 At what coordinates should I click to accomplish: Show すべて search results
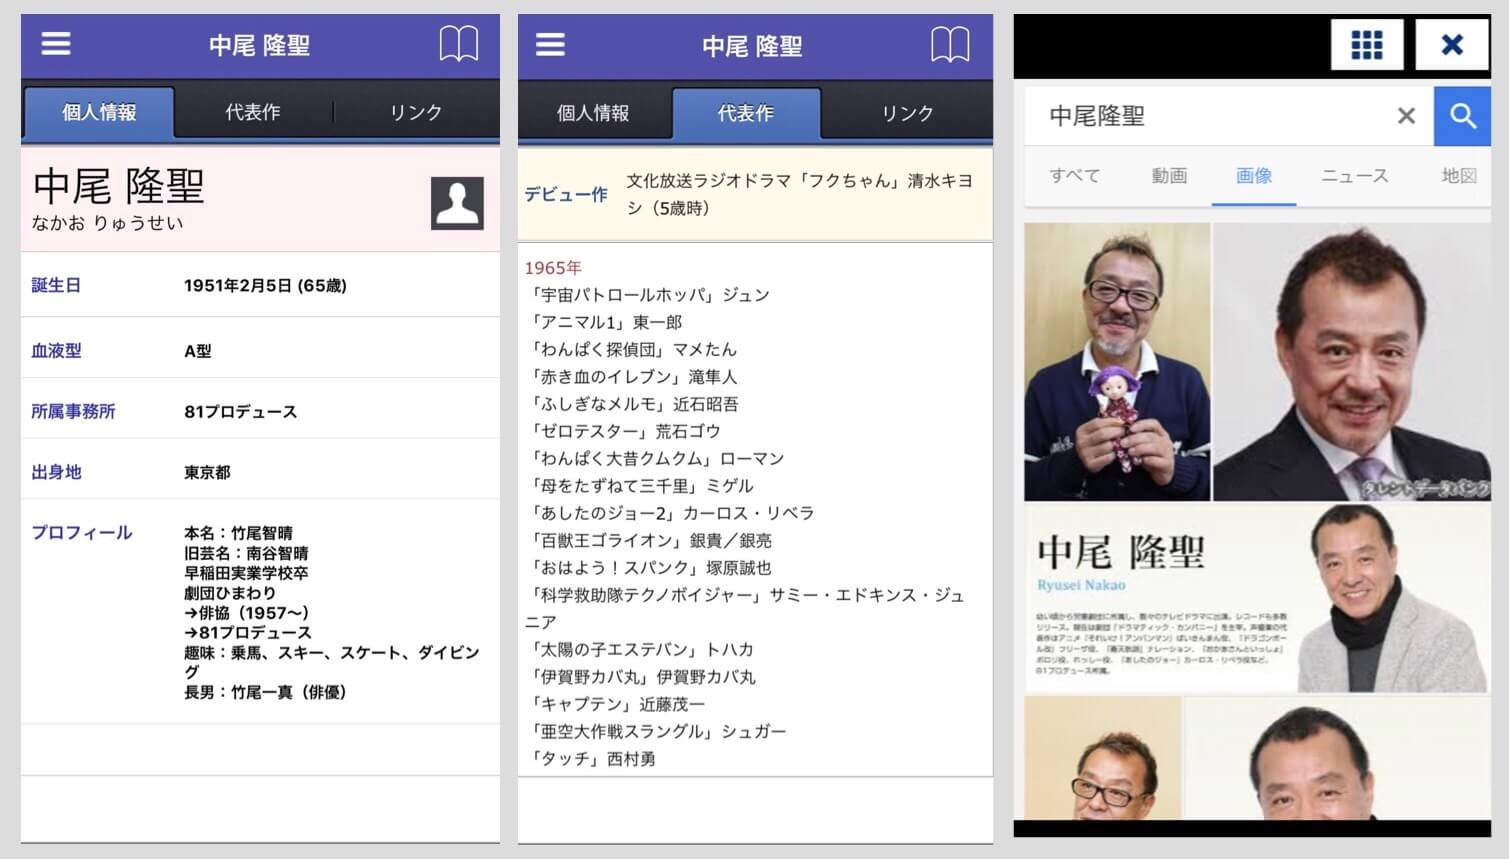coord(1074,176)
